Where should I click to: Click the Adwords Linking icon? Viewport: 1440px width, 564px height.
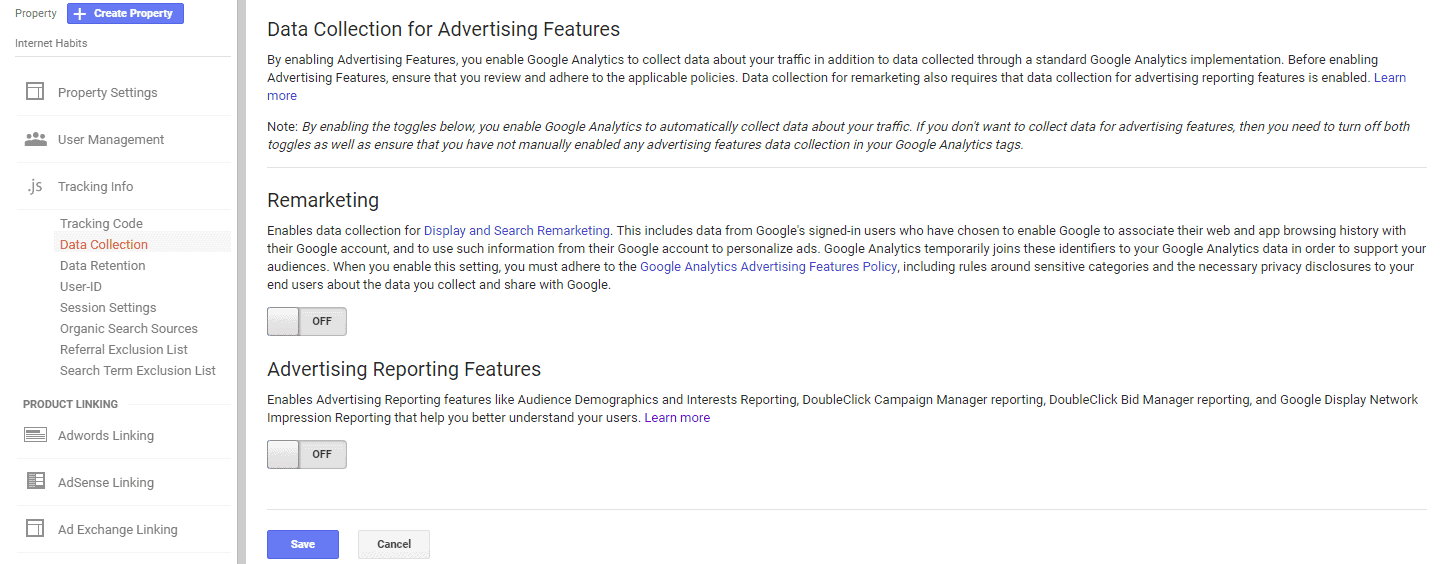35,435
